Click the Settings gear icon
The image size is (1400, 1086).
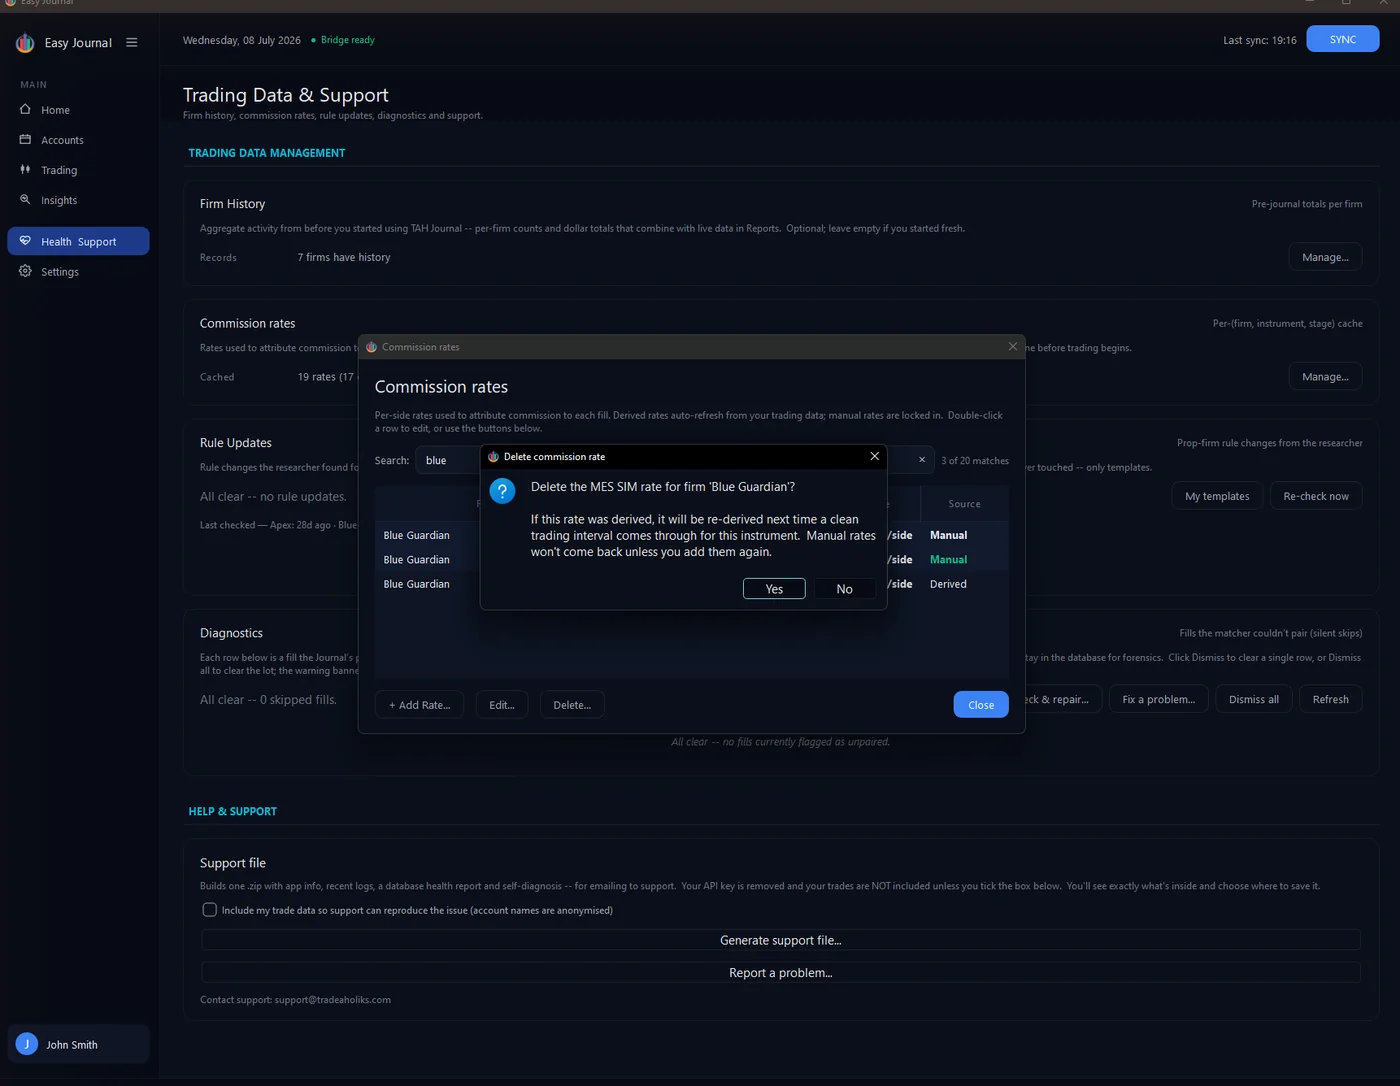(25, 270)
